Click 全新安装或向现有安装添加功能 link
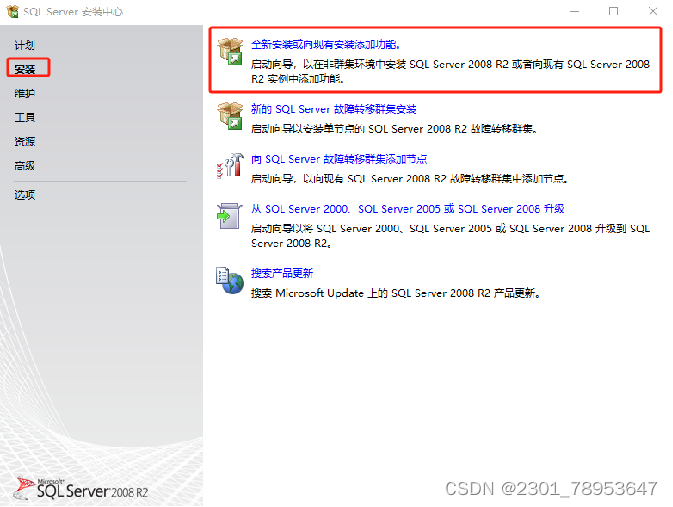 (x=325, y=44)
